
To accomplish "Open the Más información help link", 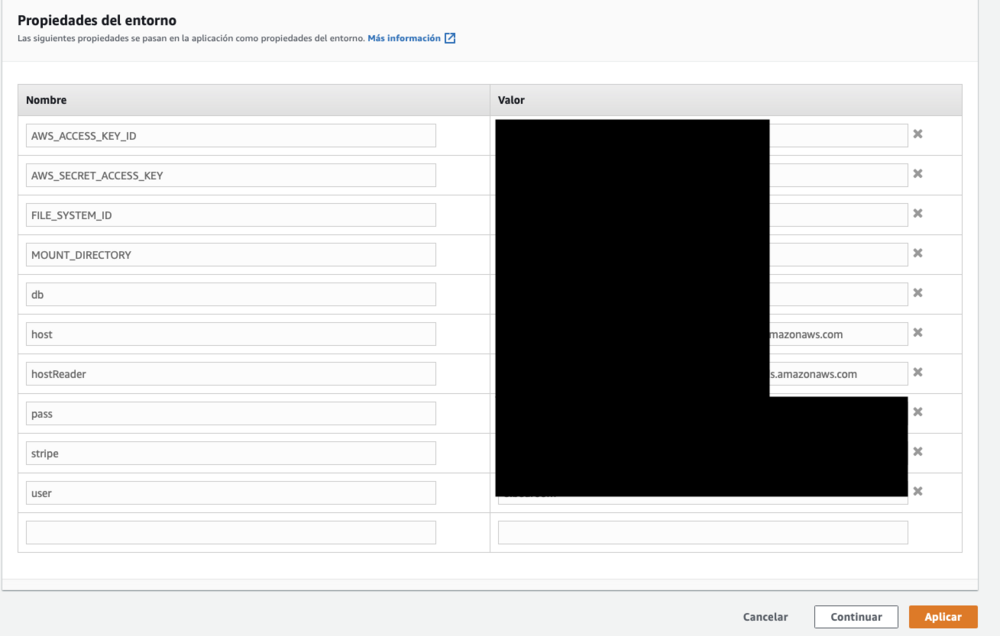I will pyautogui.click(x=403, y=38).
